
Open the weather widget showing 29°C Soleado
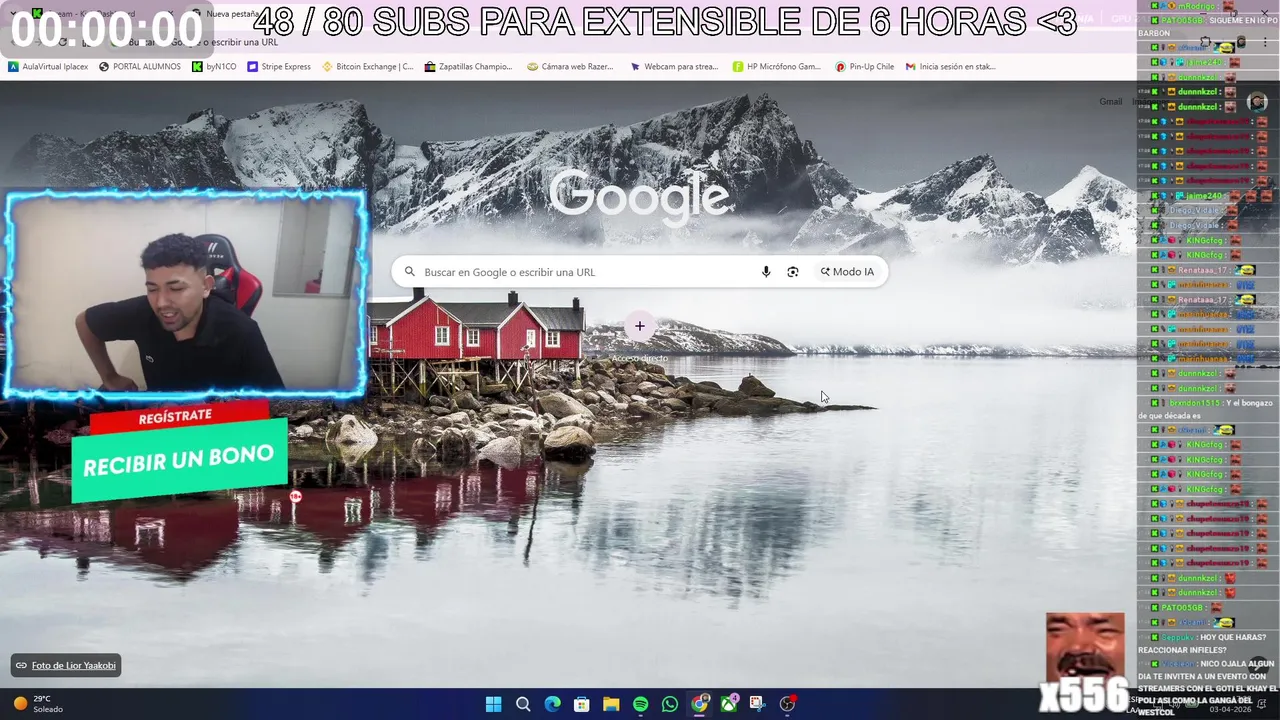[x=38, y=704]
